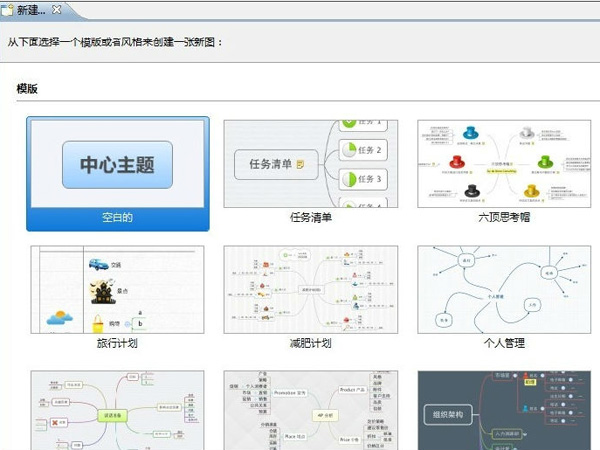Image resolution: width=600 pixels, height=450 pixels.
Task: Pick the 减肥计划 template thumbnail
Action: point(310,290)
